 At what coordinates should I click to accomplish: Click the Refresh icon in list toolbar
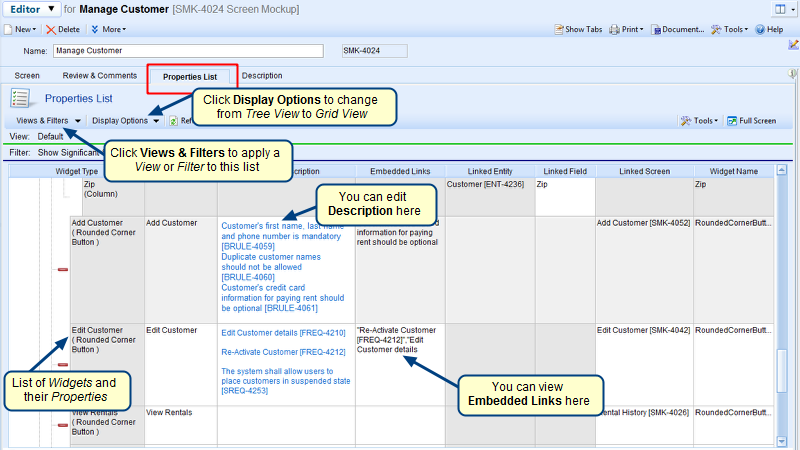coord(173,121)
